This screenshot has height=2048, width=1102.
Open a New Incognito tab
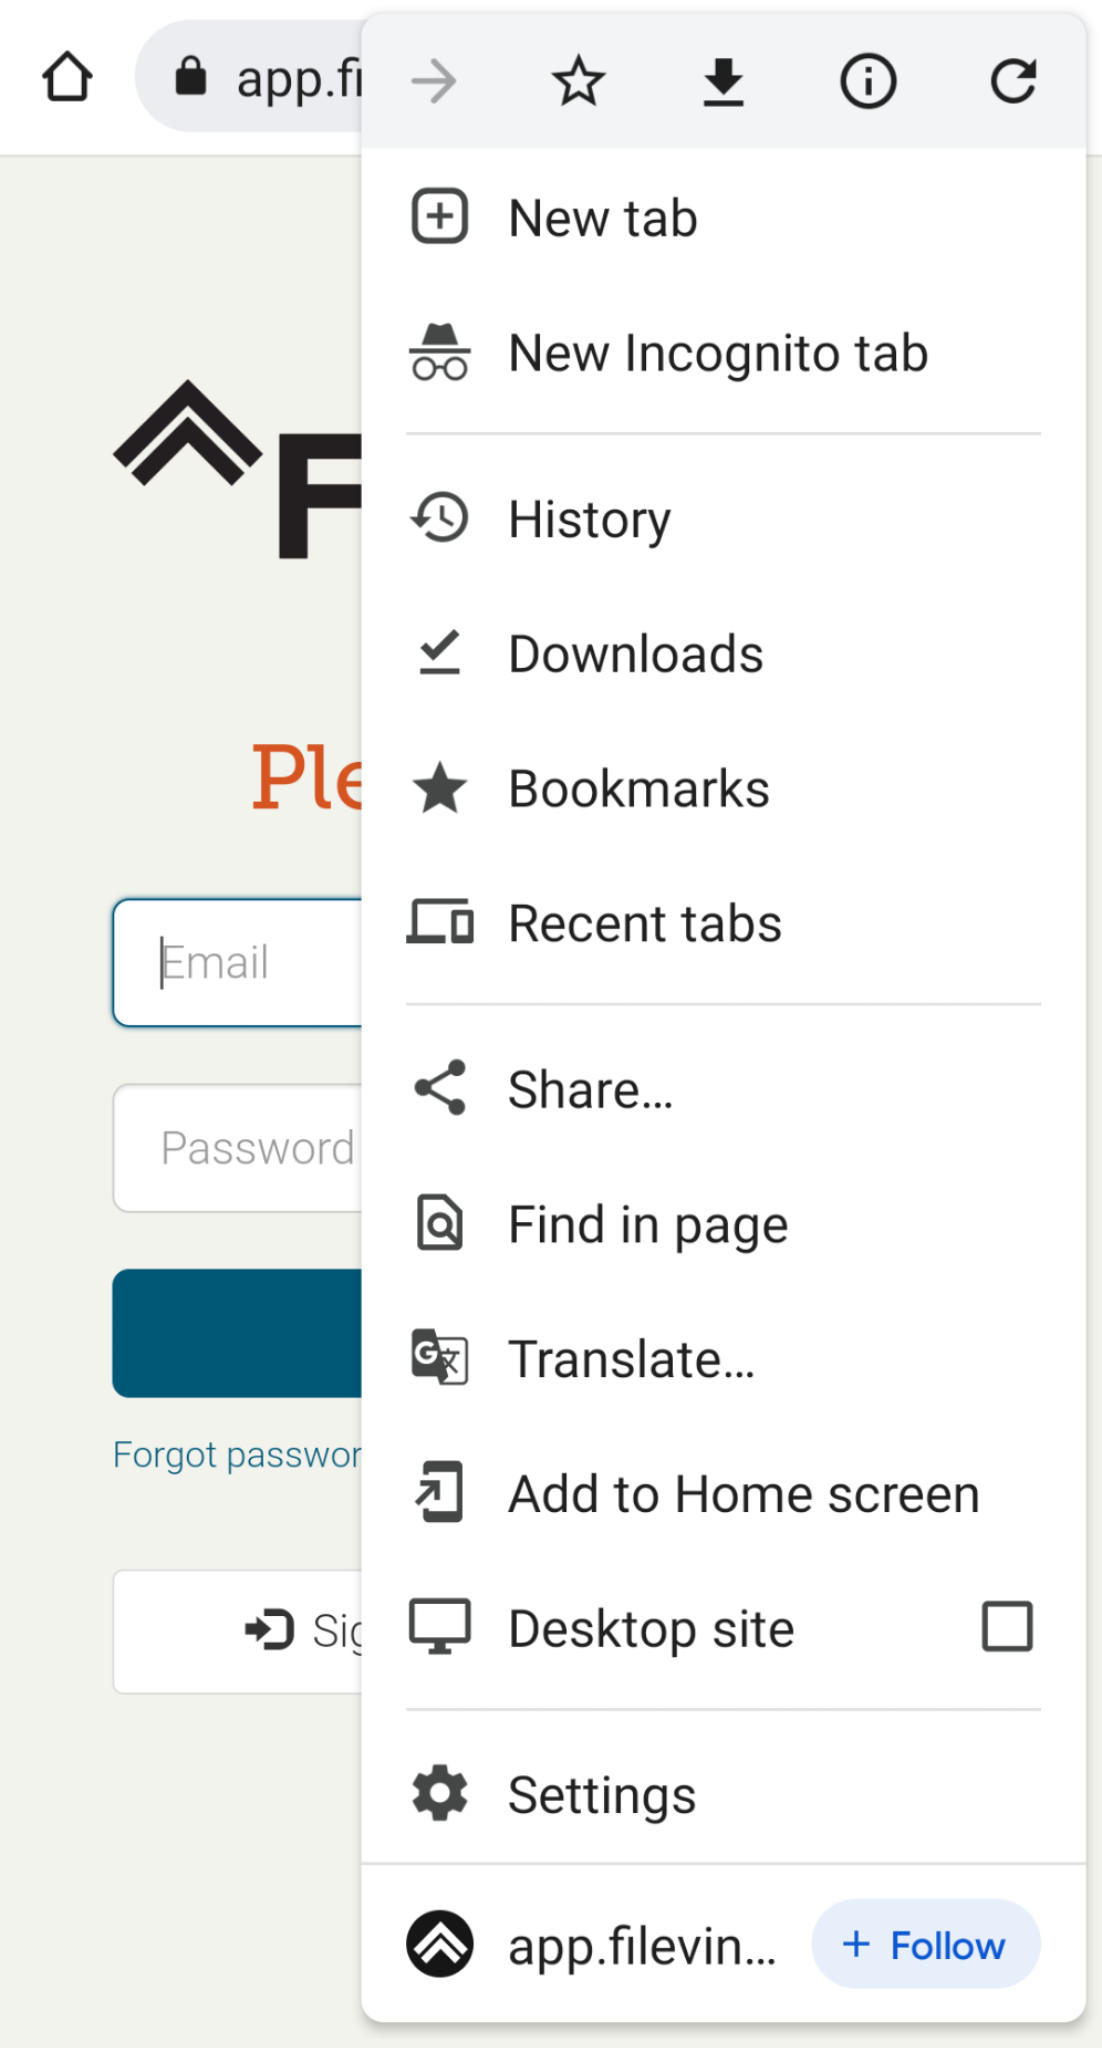[x=717, y=353]
